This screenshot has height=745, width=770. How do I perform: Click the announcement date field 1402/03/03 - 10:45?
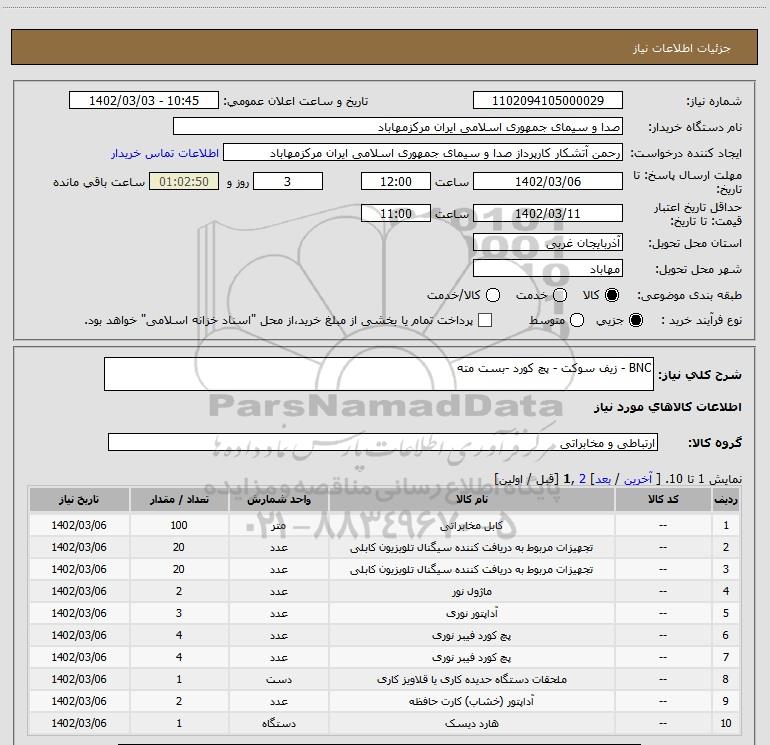[x=144, y=101]
